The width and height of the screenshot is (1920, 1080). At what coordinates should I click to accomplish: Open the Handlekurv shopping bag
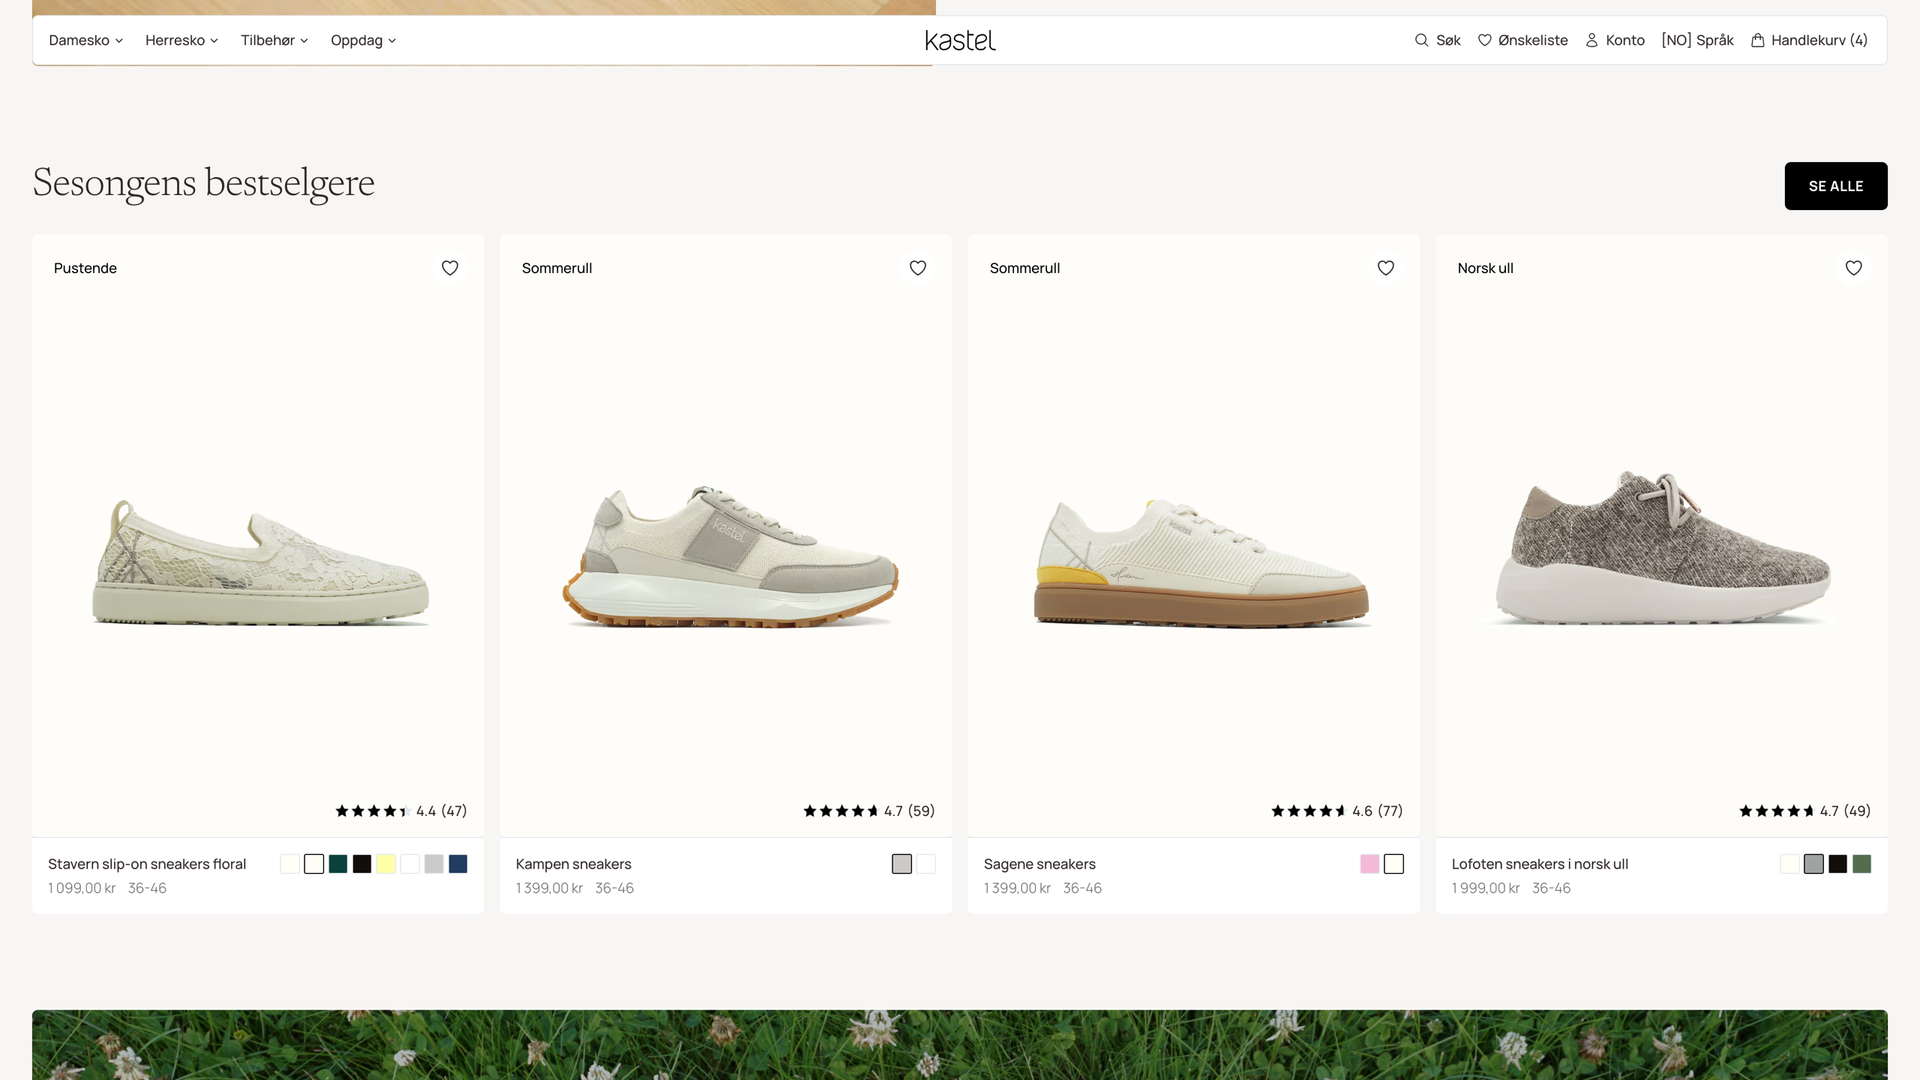[1809, 41]
